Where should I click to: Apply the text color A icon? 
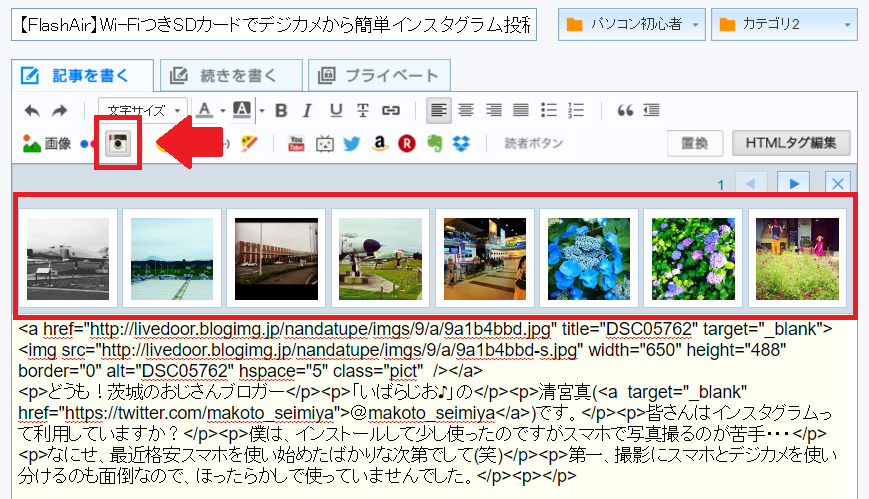(205, 110)
